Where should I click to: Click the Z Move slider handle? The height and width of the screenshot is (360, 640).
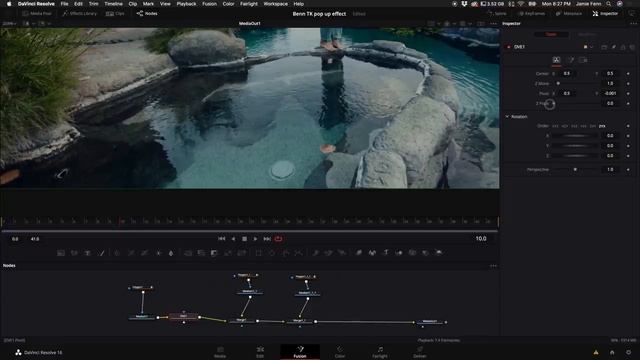click(558, 84)
